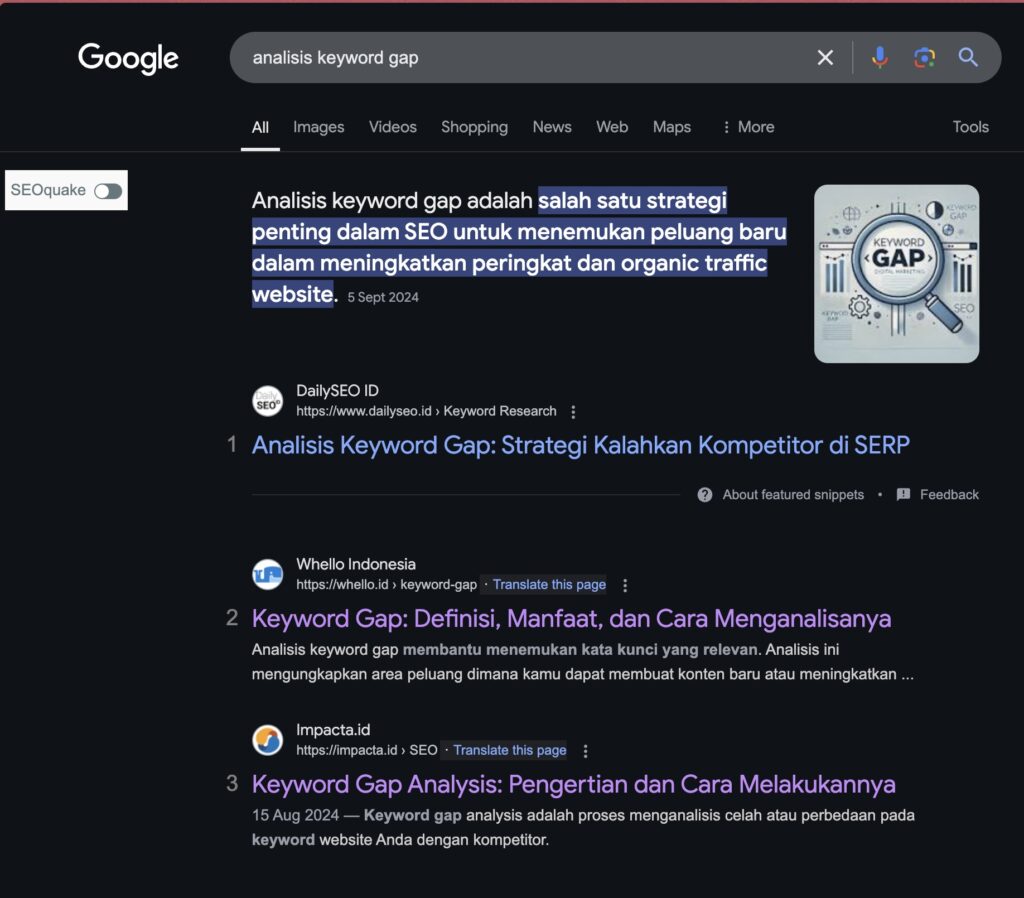The width and height of the screenshot is (1024, 898).
Task: Open Keyword Gap Analysis: Pengertian result
Action: coord(573,784)
